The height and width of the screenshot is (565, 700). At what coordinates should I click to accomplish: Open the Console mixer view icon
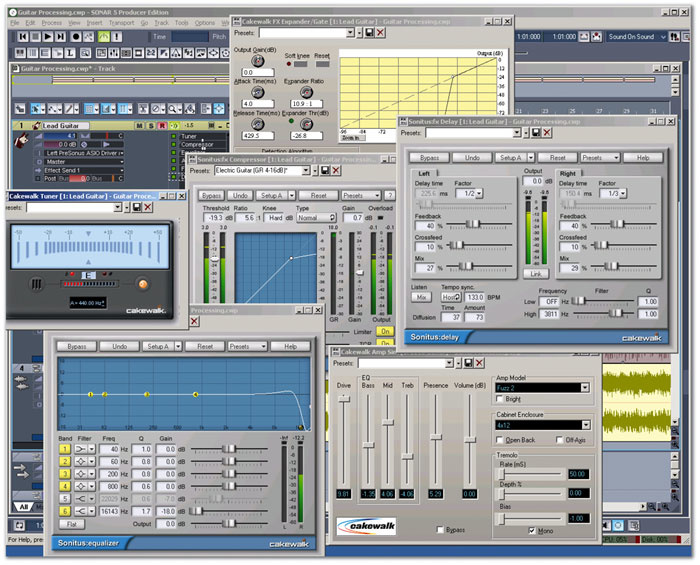(113, 53)
